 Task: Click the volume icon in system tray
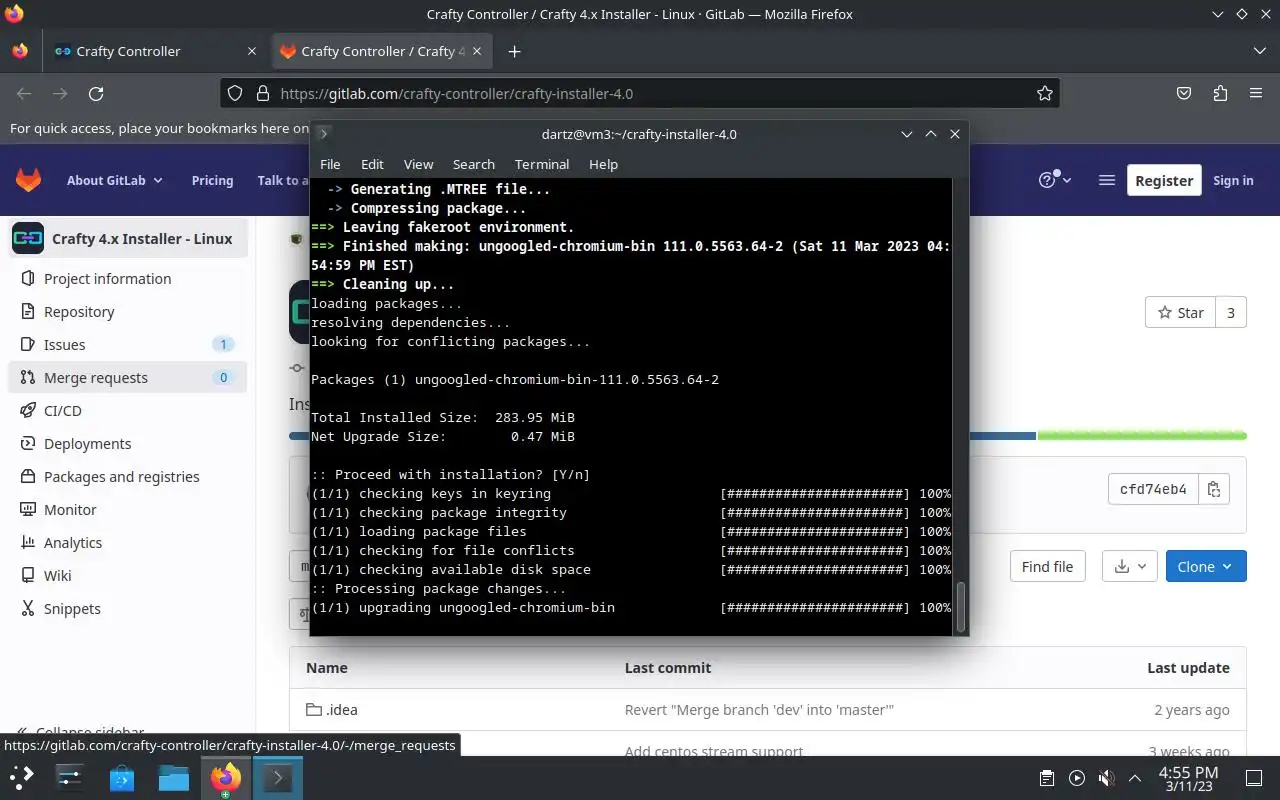[1106, 777]
